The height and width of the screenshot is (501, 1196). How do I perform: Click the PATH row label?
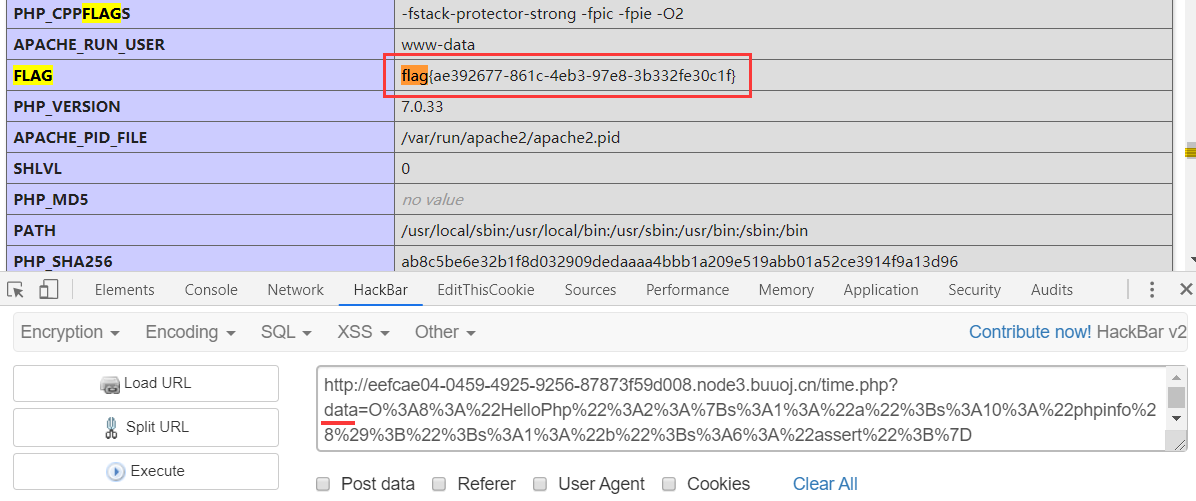[x=34, y=230]
